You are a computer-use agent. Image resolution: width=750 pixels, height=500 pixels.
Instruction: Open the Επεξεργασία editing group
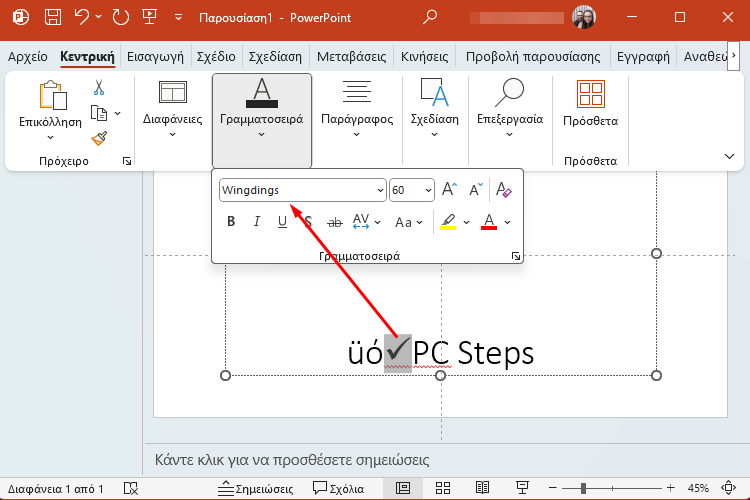pos(510,110)
